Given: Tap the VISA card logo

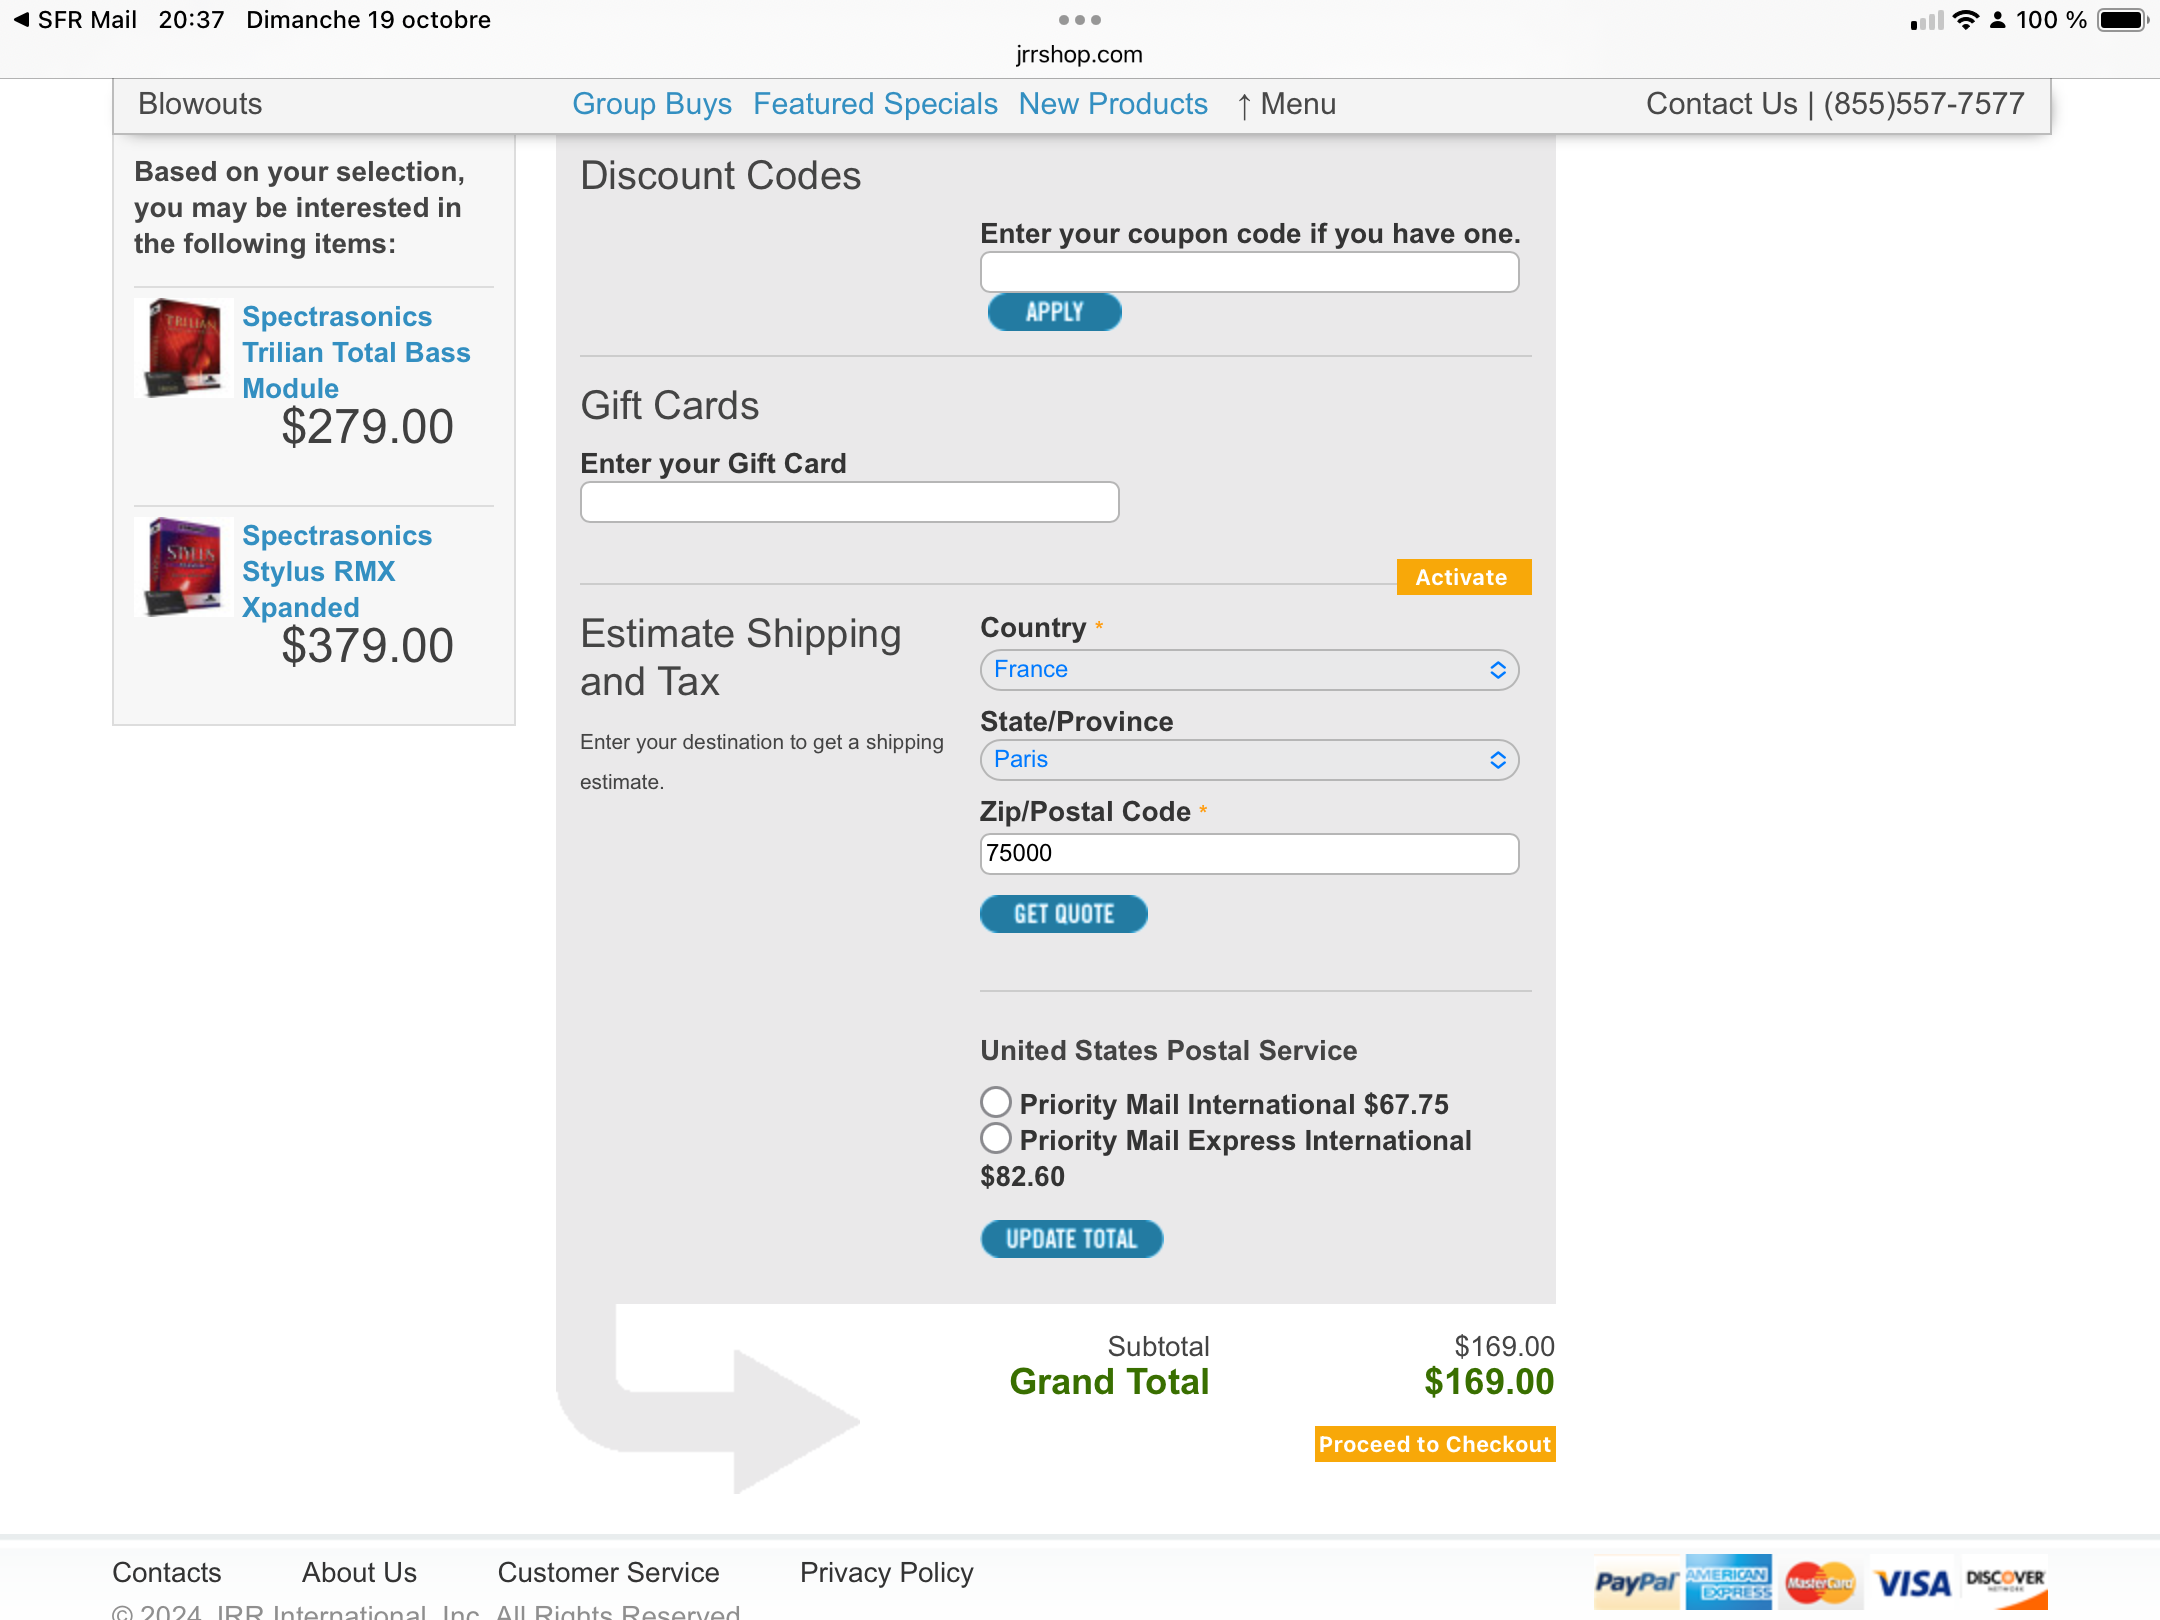Looking at the screenshot, I should [x=1912, y=1582].
